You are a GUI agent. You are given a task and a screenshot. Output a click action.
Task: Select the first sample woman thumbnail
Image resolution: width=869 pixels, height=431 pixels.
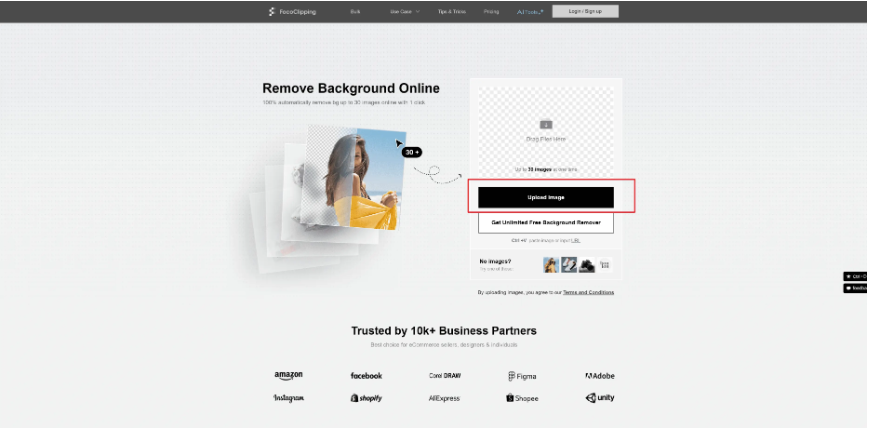(551, 265)
